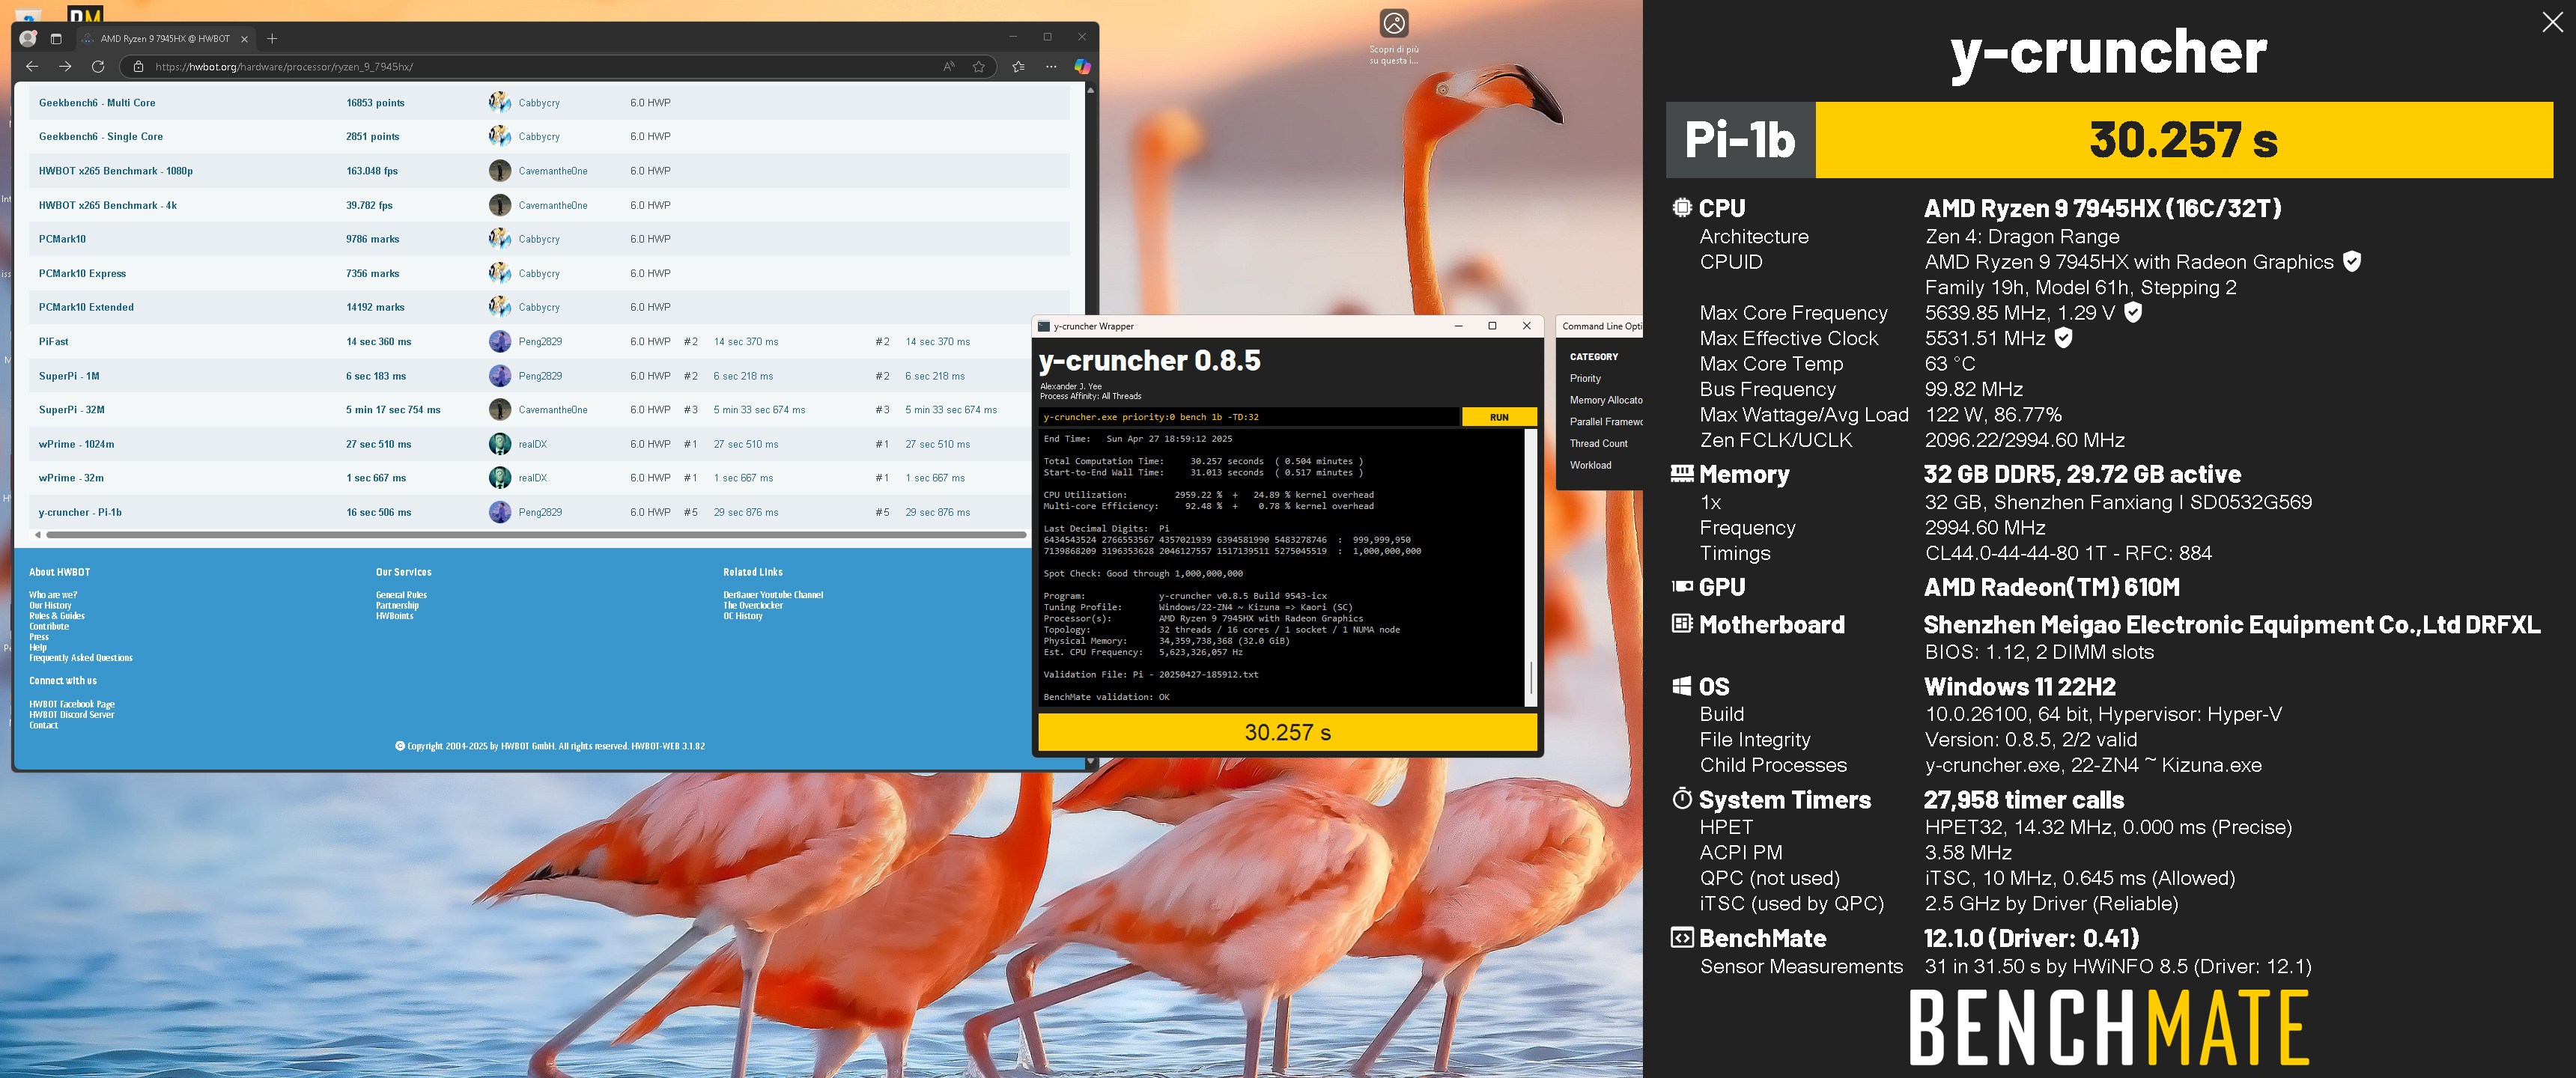Click the shield beside Max Core Frequency
This screenshot has height=1078, width=2576.
coord(2133,312)
